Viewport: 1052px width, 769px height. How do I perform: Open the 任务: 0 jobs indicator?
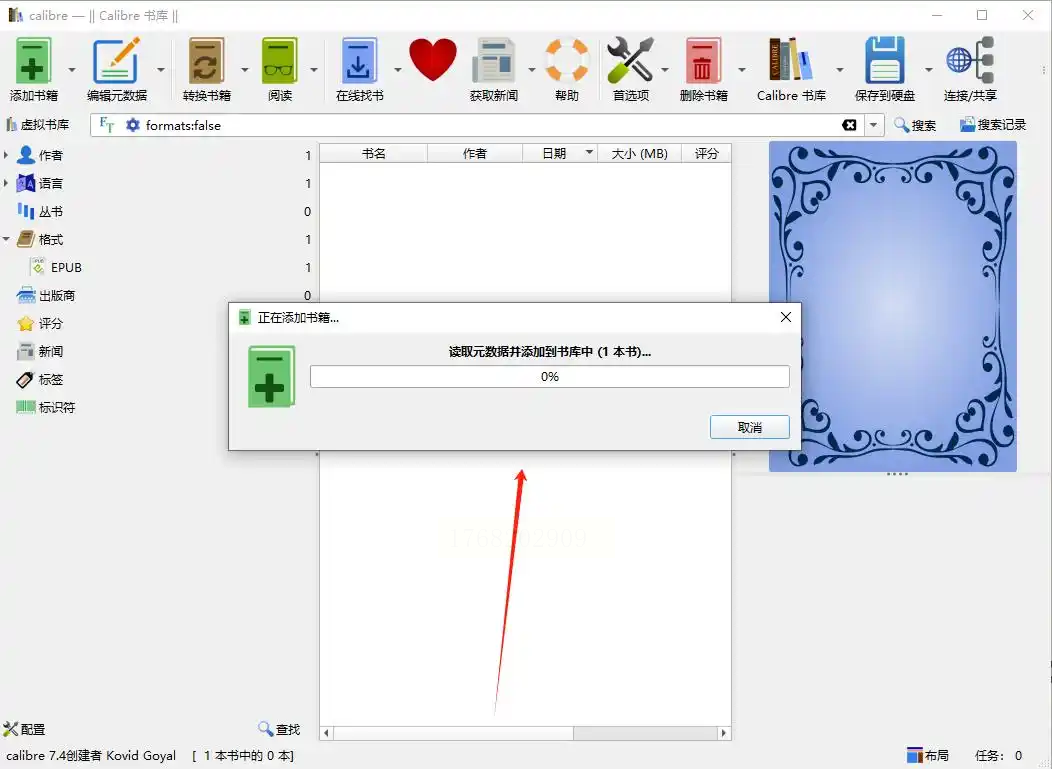(998, 756)
